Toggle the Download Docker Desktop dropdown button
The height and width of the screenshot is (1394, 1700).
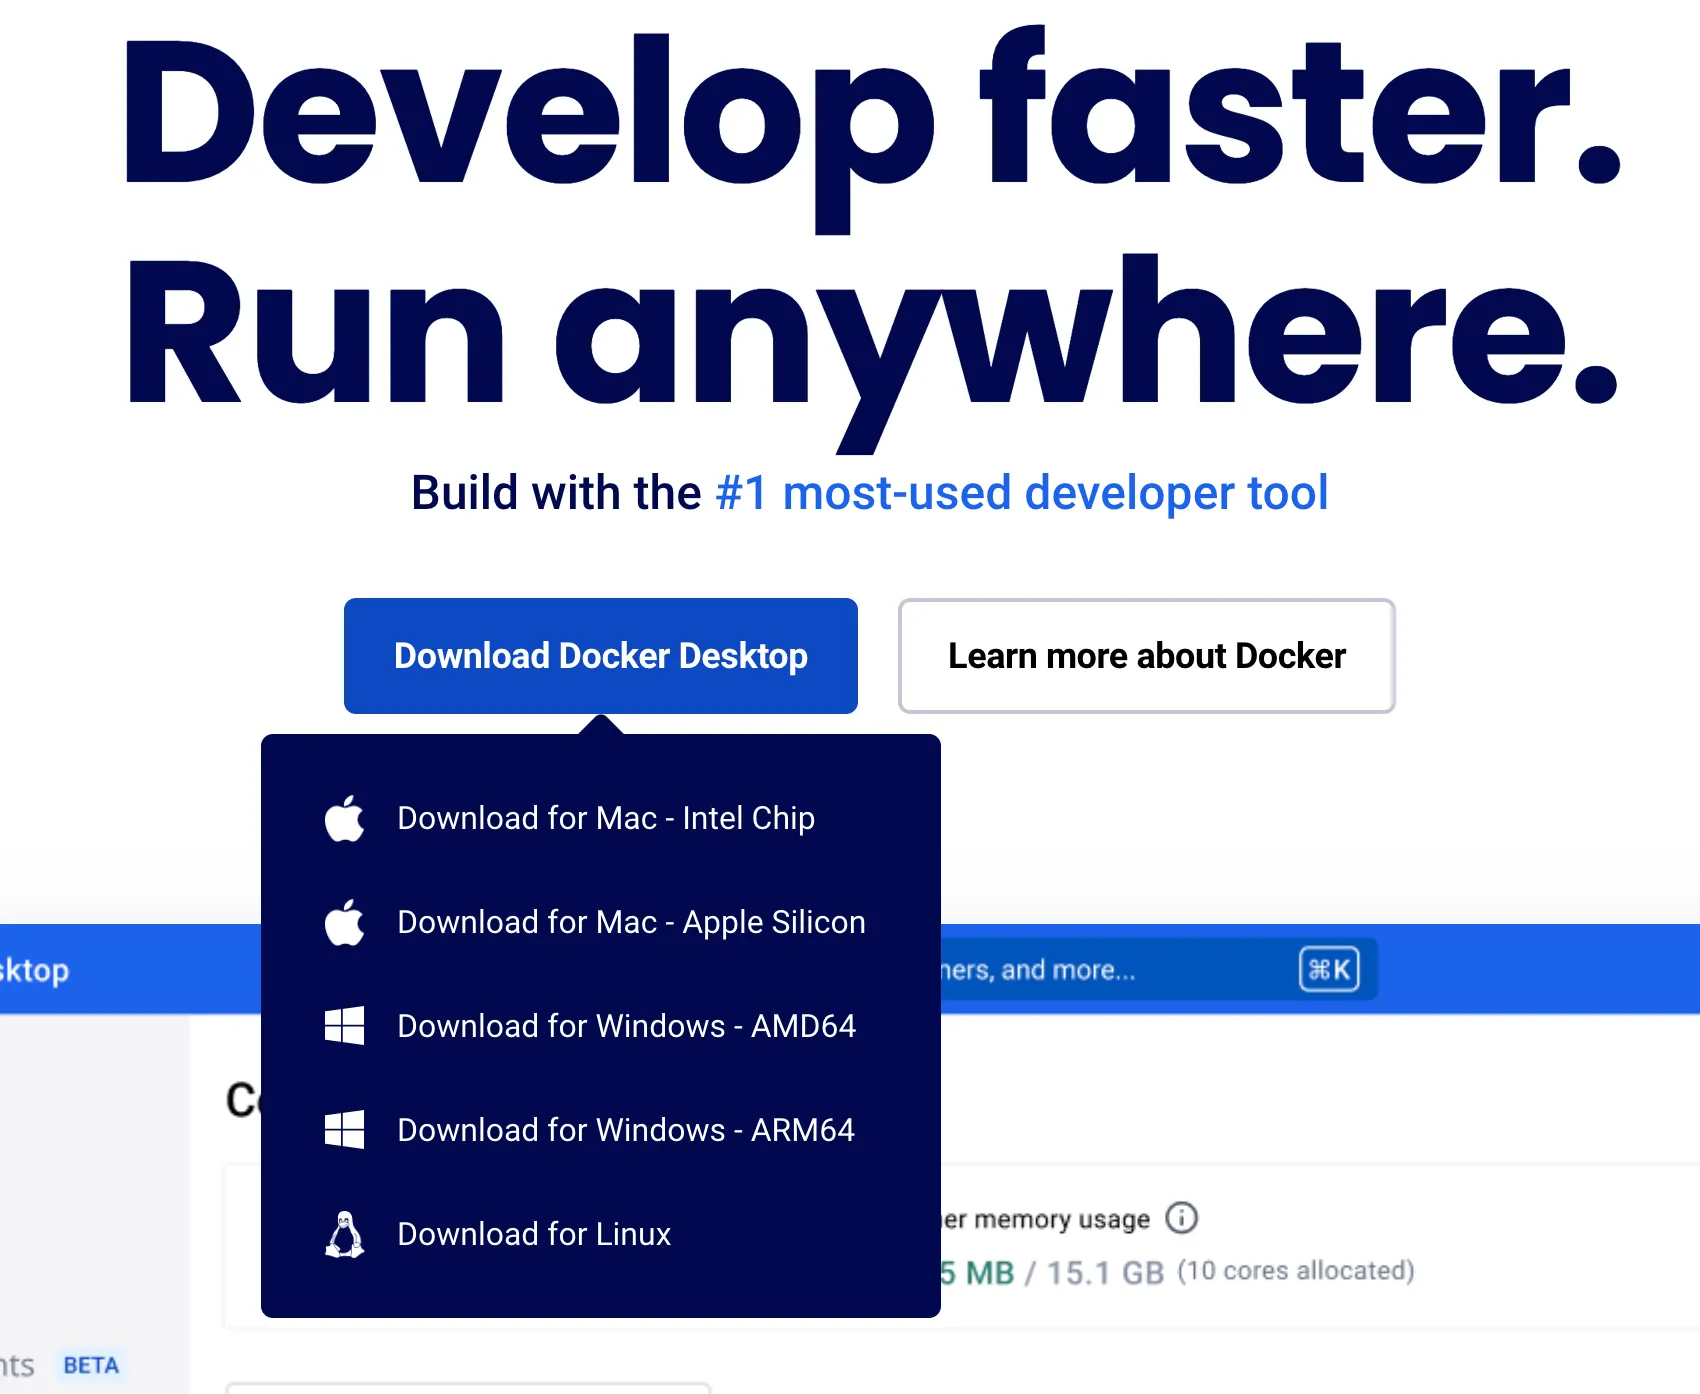point(600,656)
